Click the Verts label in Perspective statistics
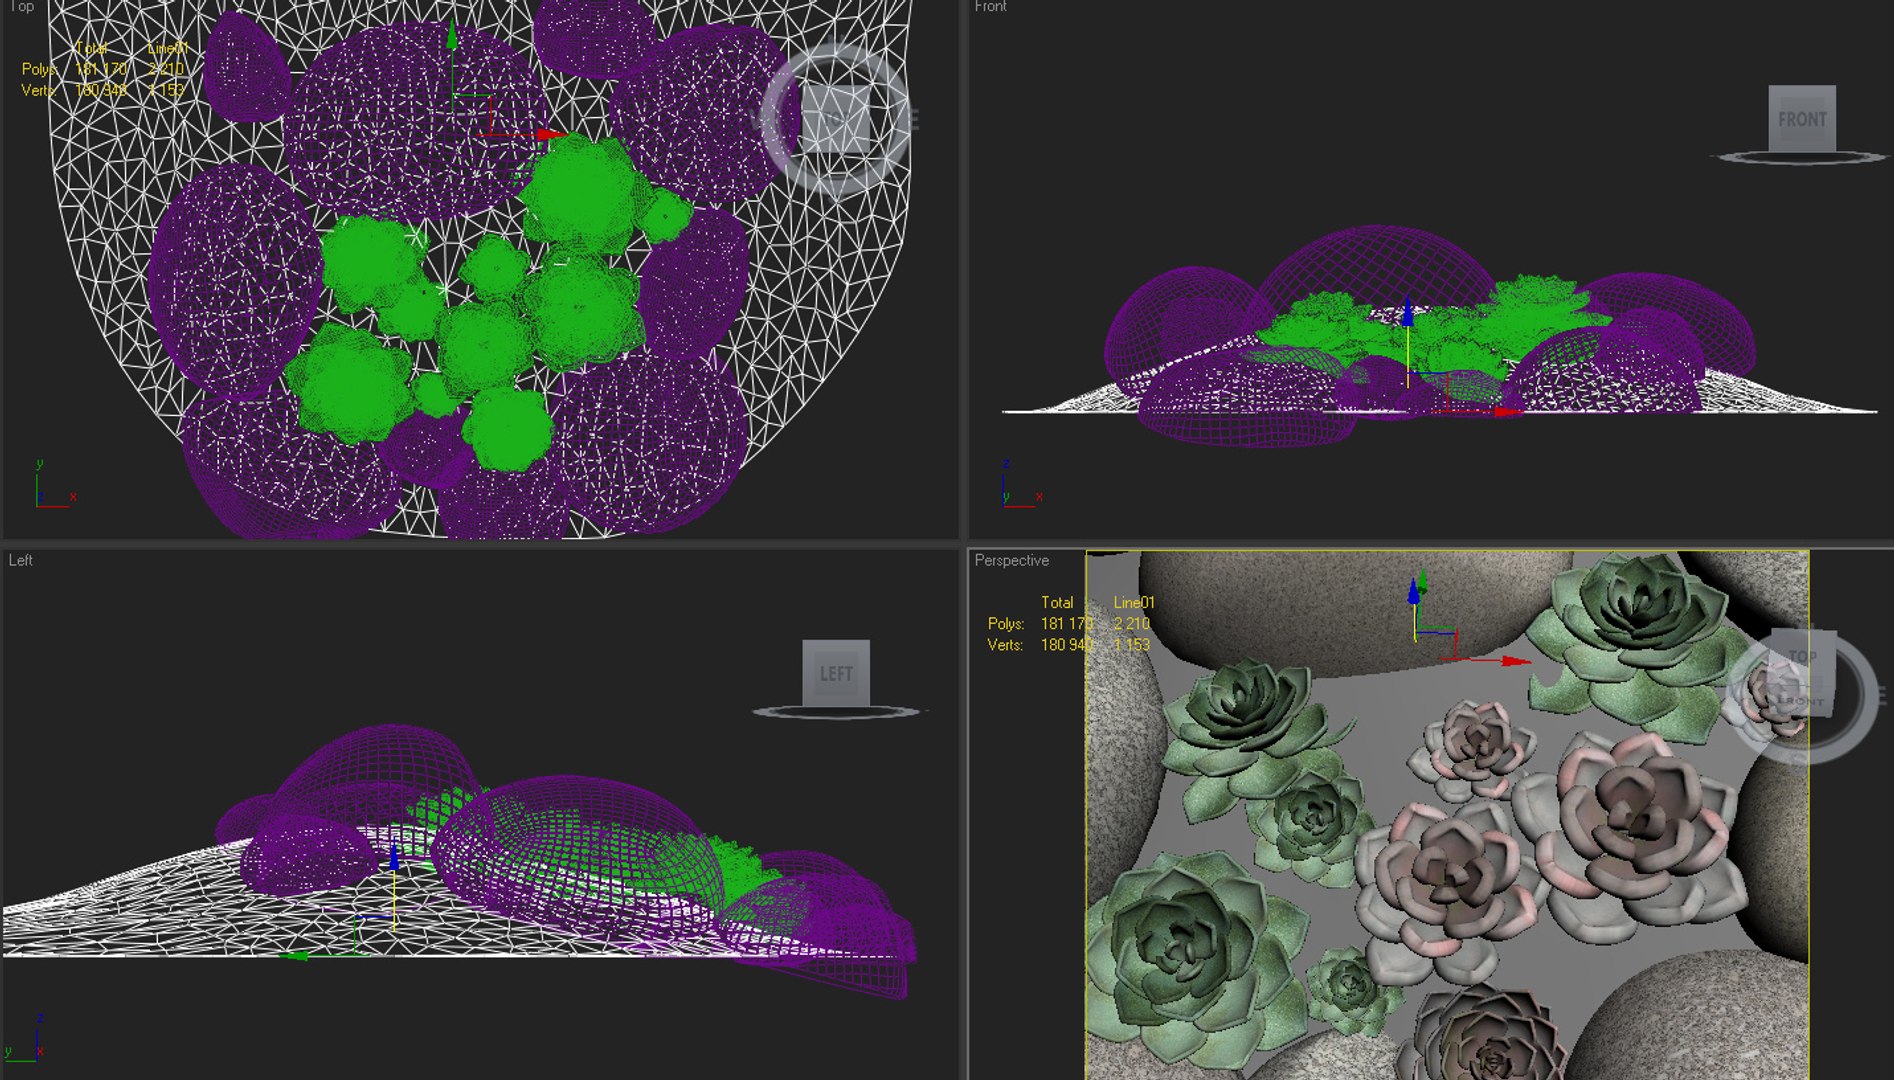 [x=1005, y=645]
